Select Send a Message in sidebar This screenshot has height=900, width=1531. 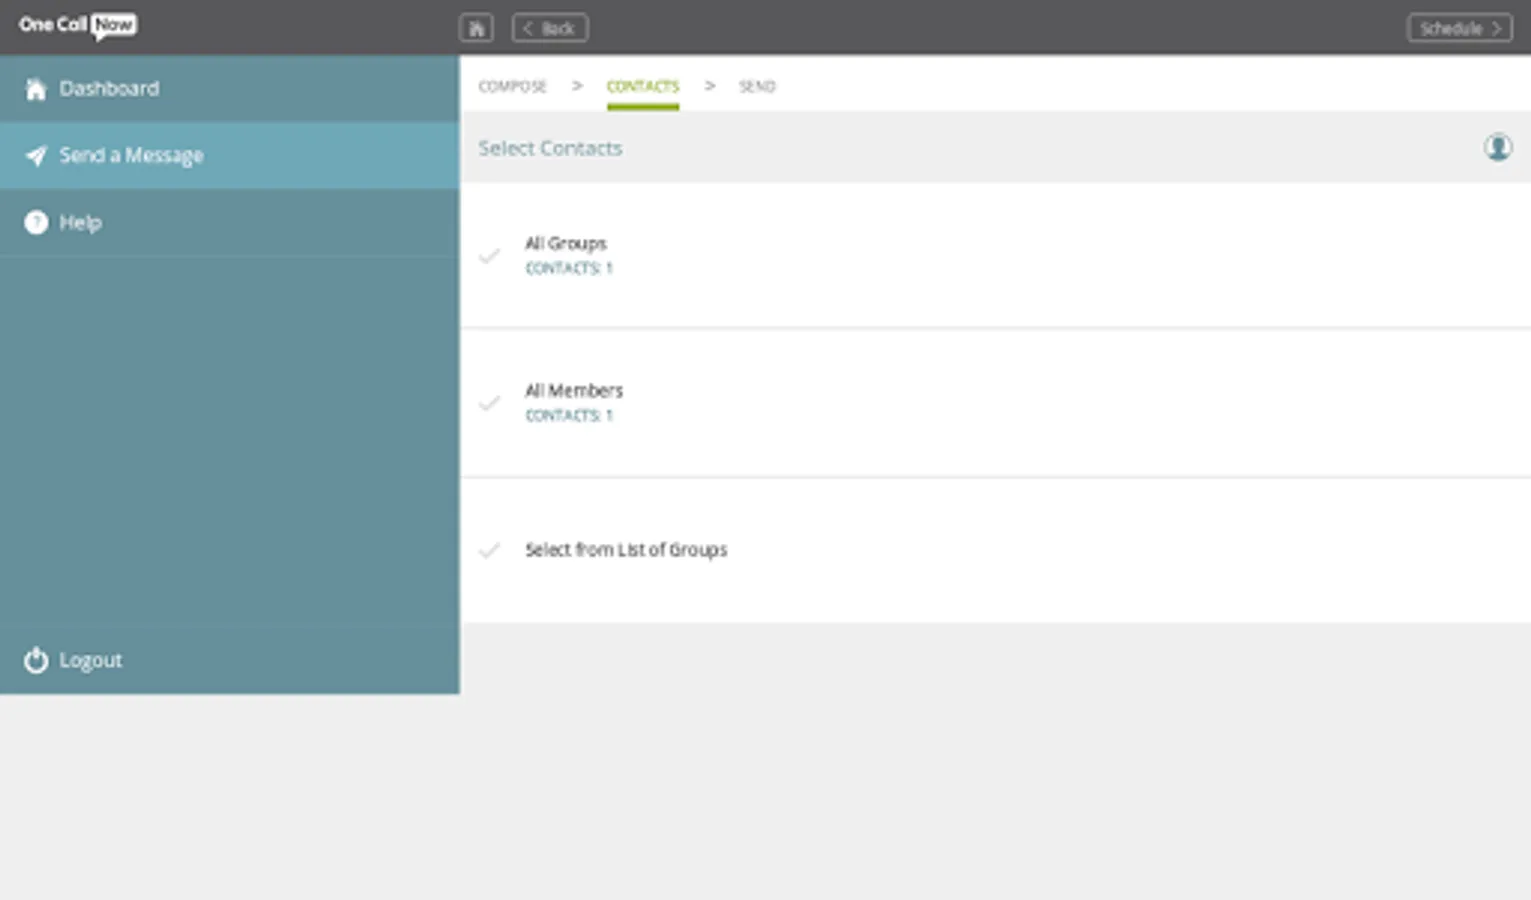click(x=229, y=156)
